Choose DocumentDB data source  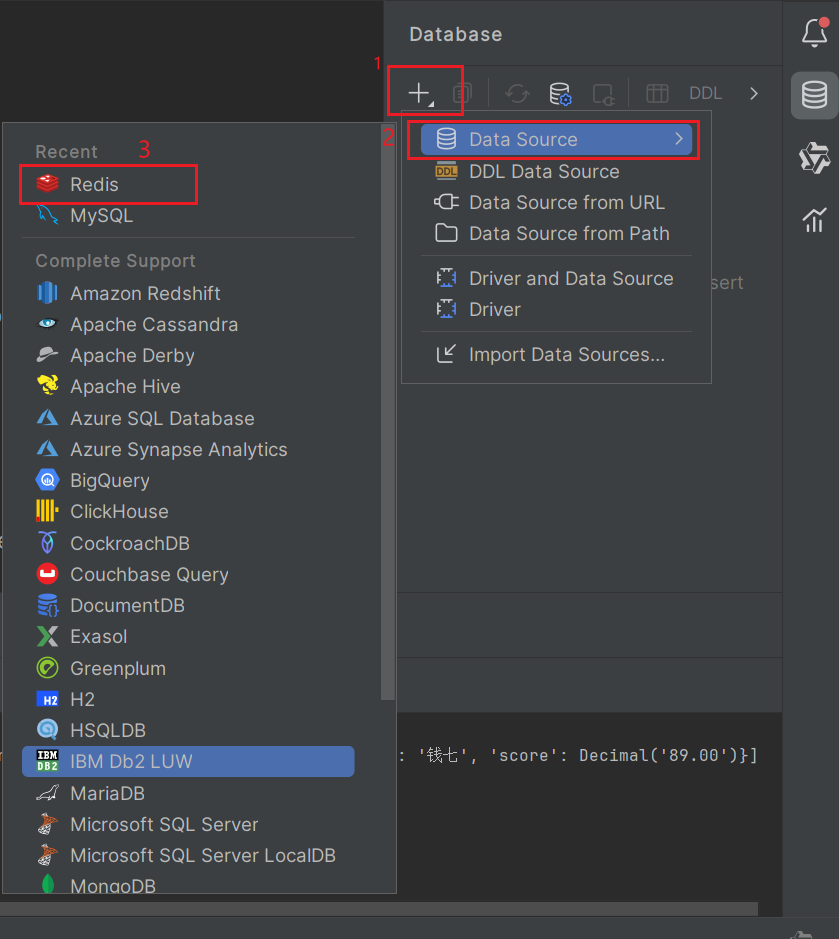[188, 605]
